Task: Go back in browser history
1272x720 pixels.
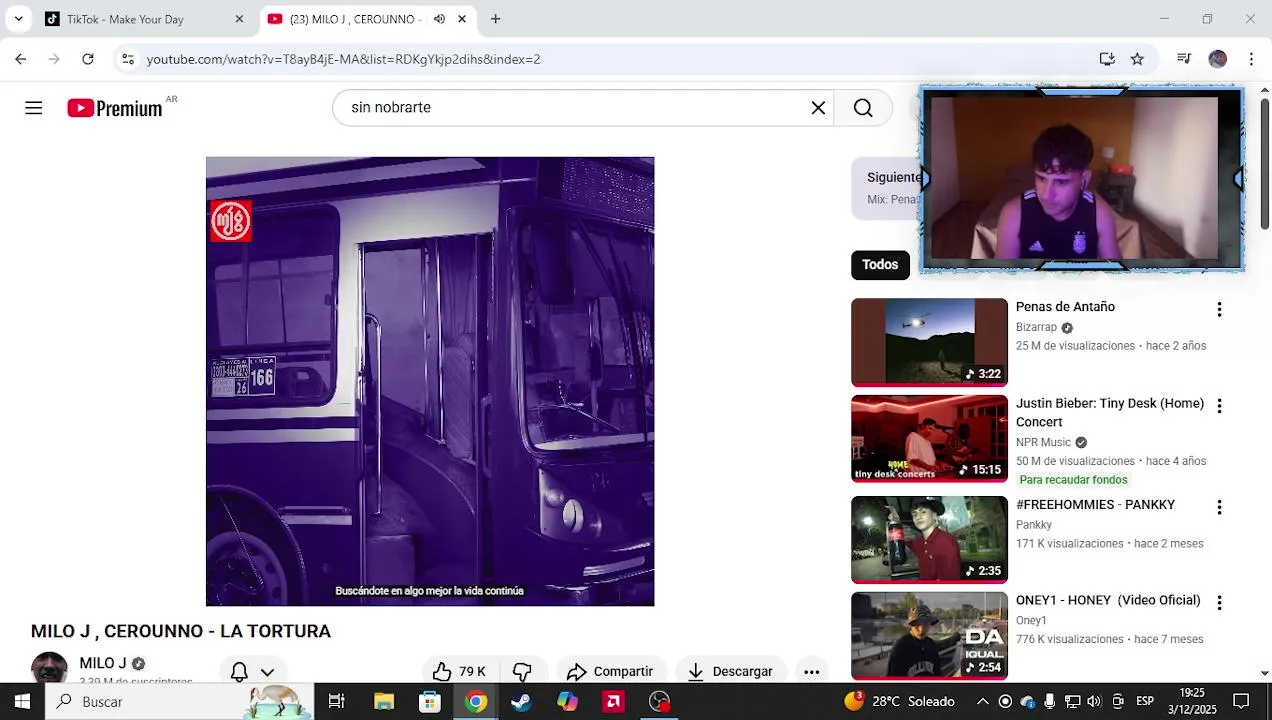Action: [x=21, y=59]
